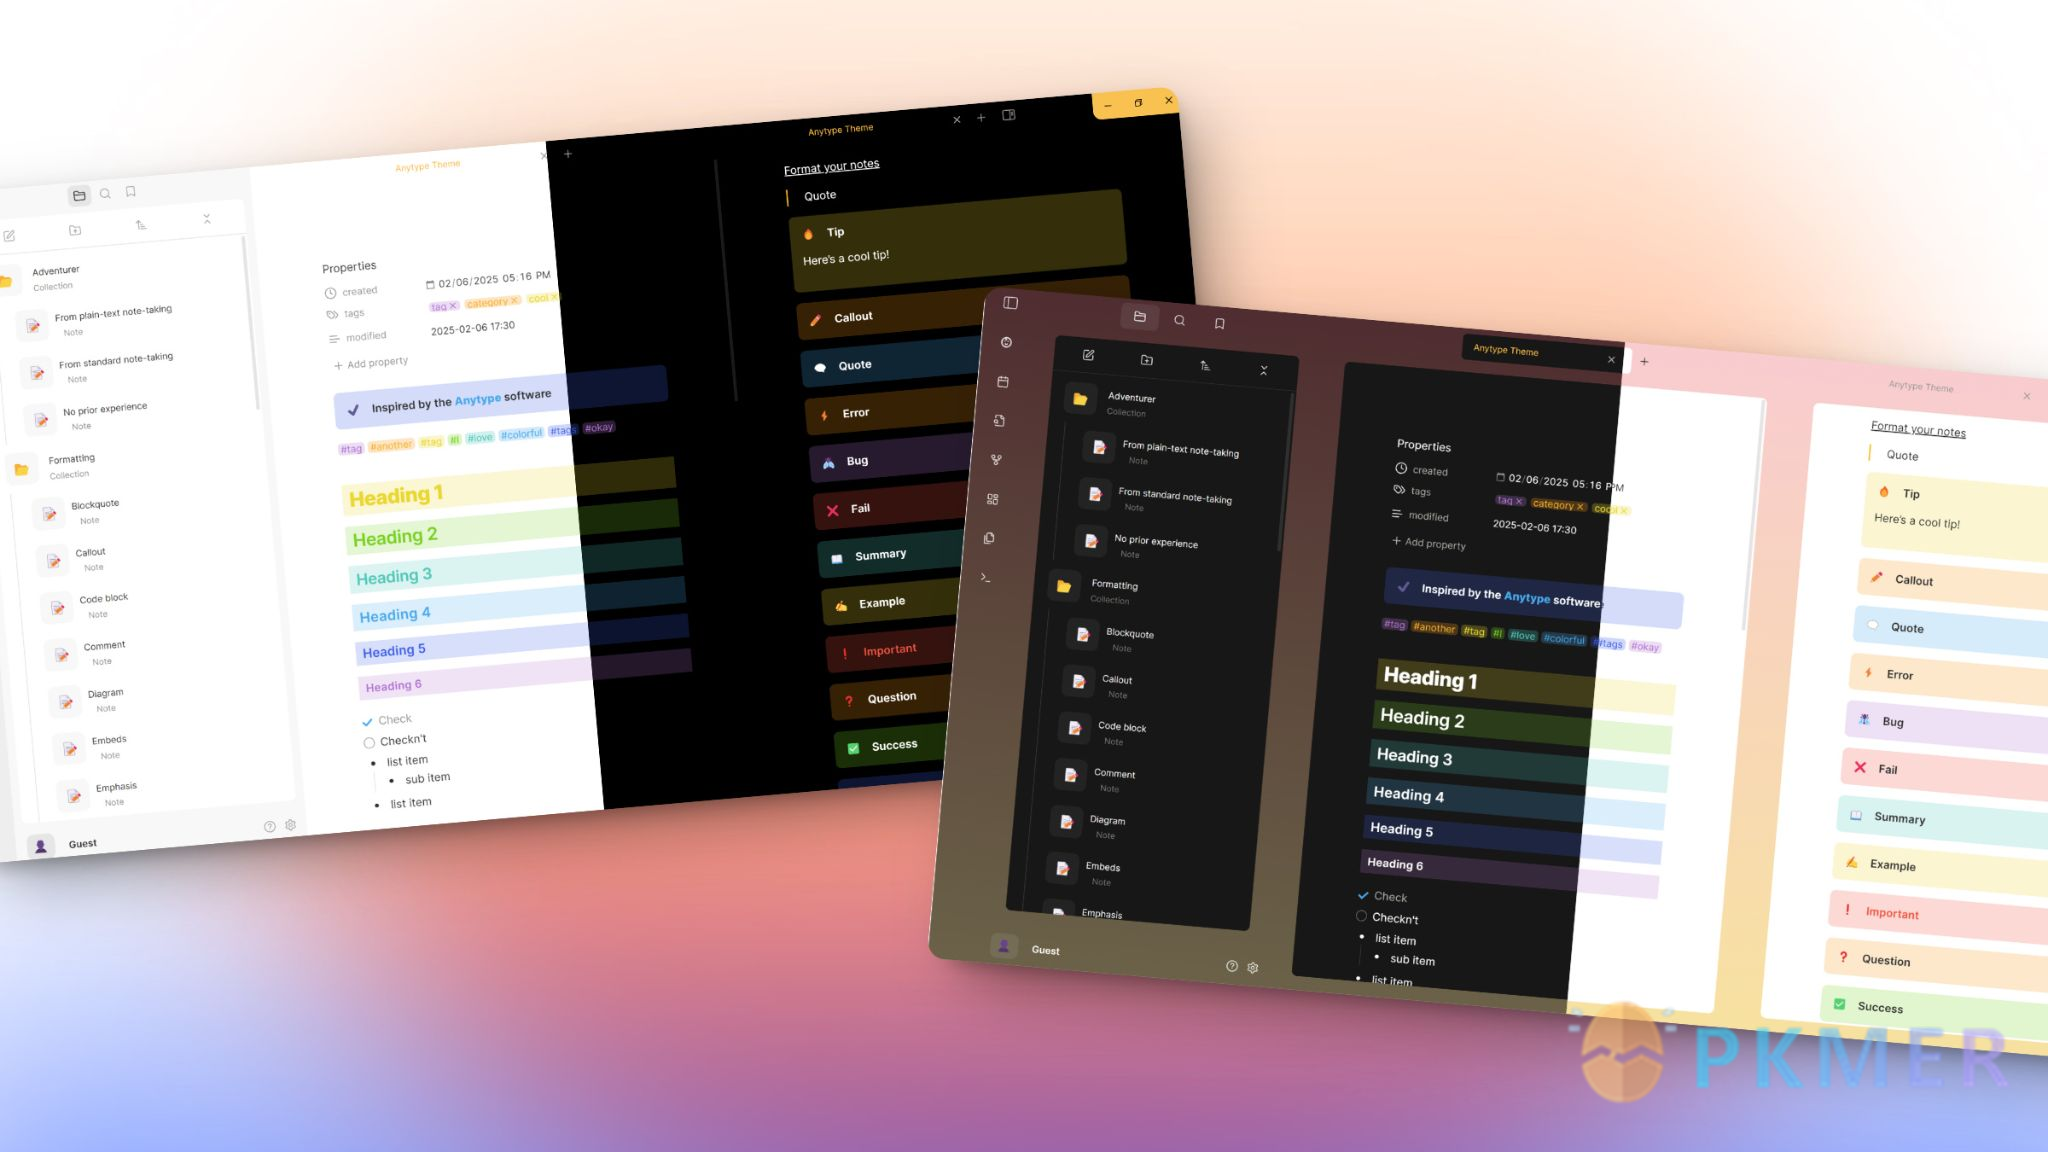Tick the "Checkn't" checkbox in light note

369,743
